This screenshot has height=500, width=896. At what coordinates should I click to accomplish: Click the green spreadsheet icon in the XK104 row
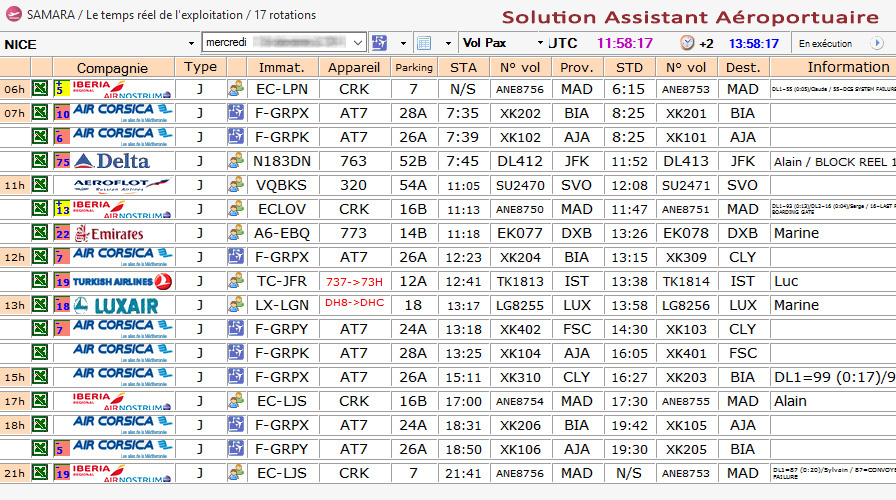click(x=39, y=353)
